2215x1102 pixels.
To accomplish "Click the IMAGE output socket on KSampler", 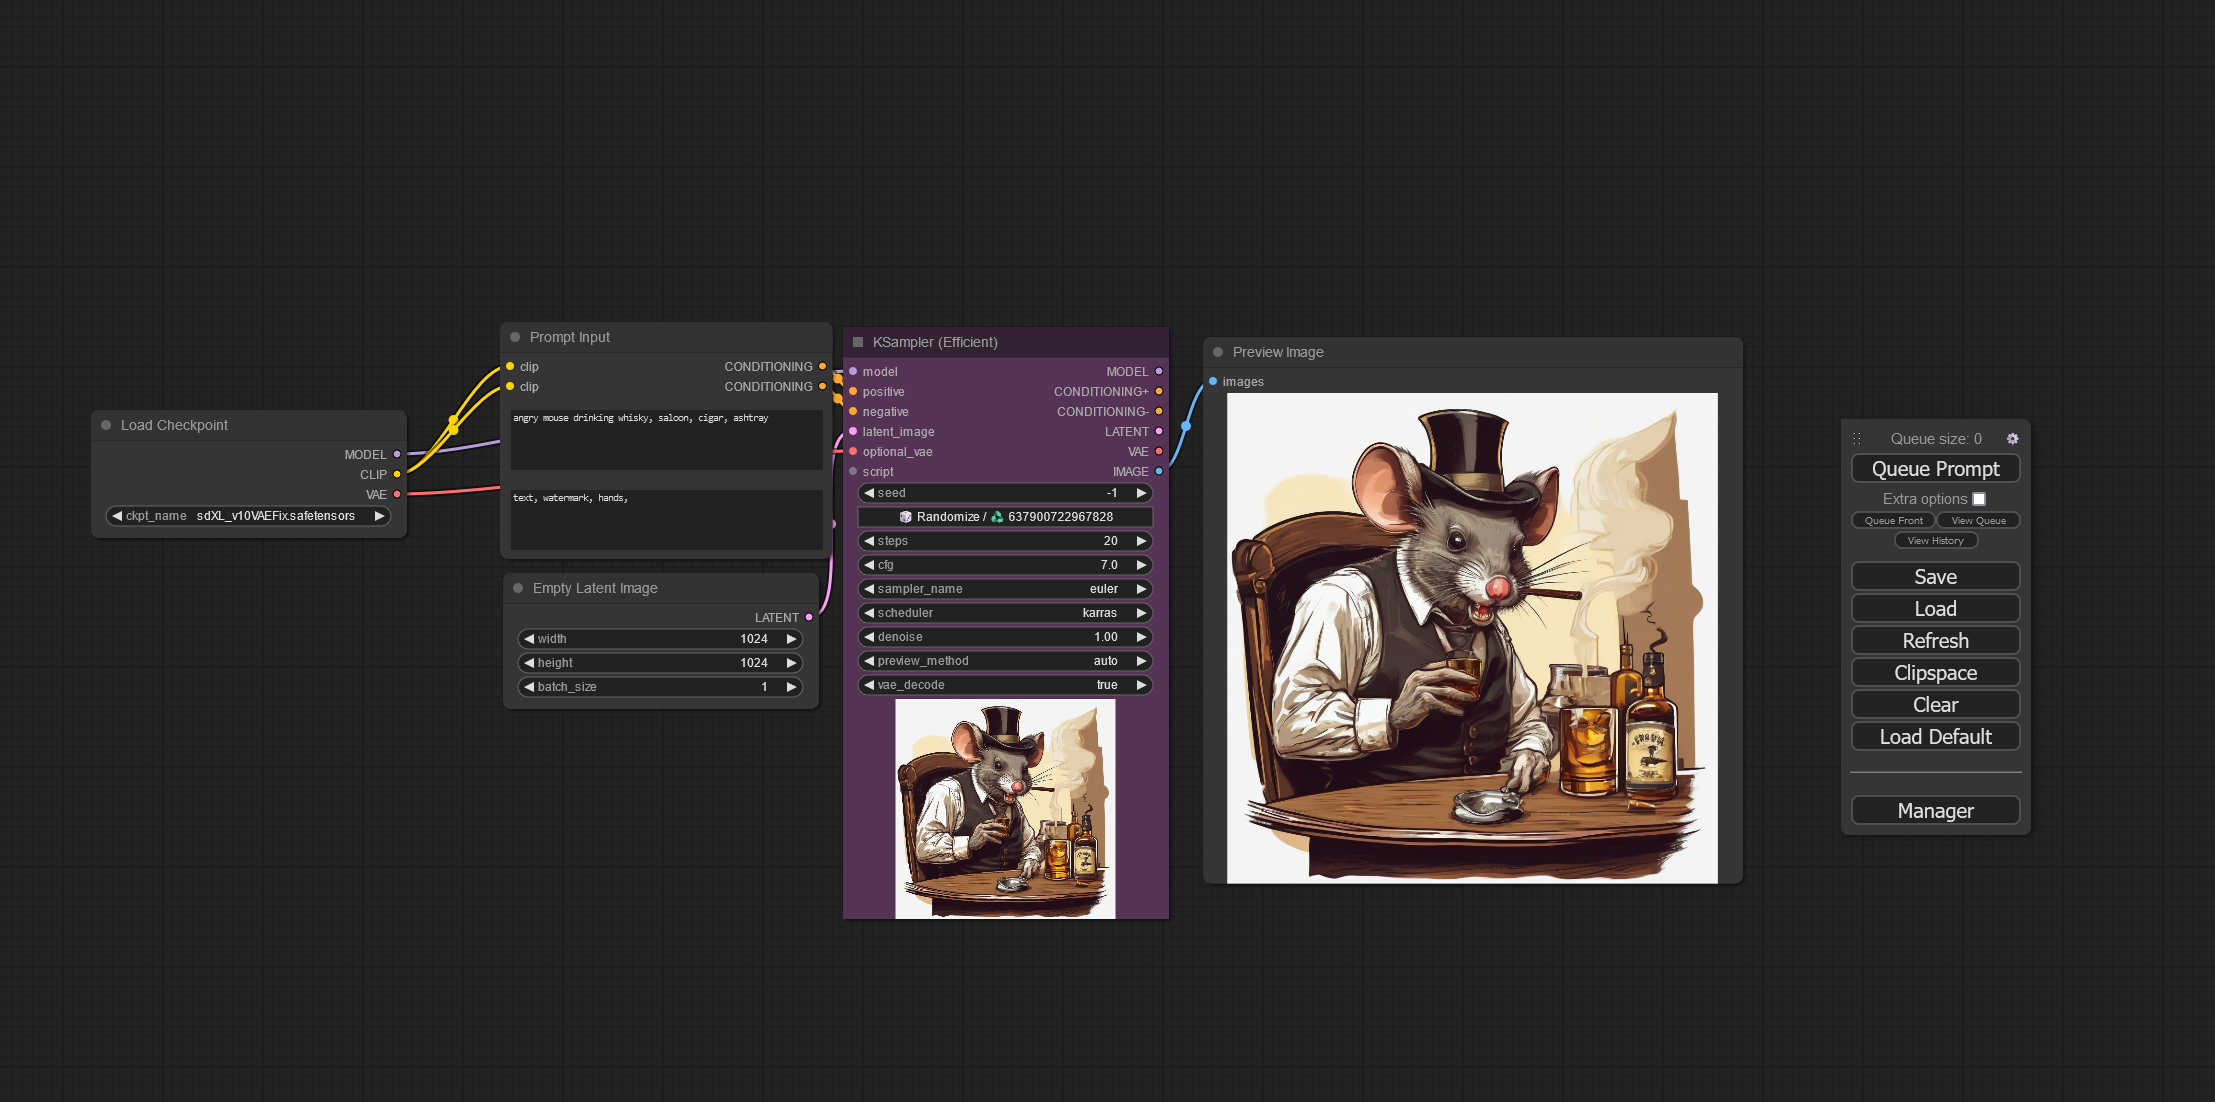I will click(x=1159, y=471).
